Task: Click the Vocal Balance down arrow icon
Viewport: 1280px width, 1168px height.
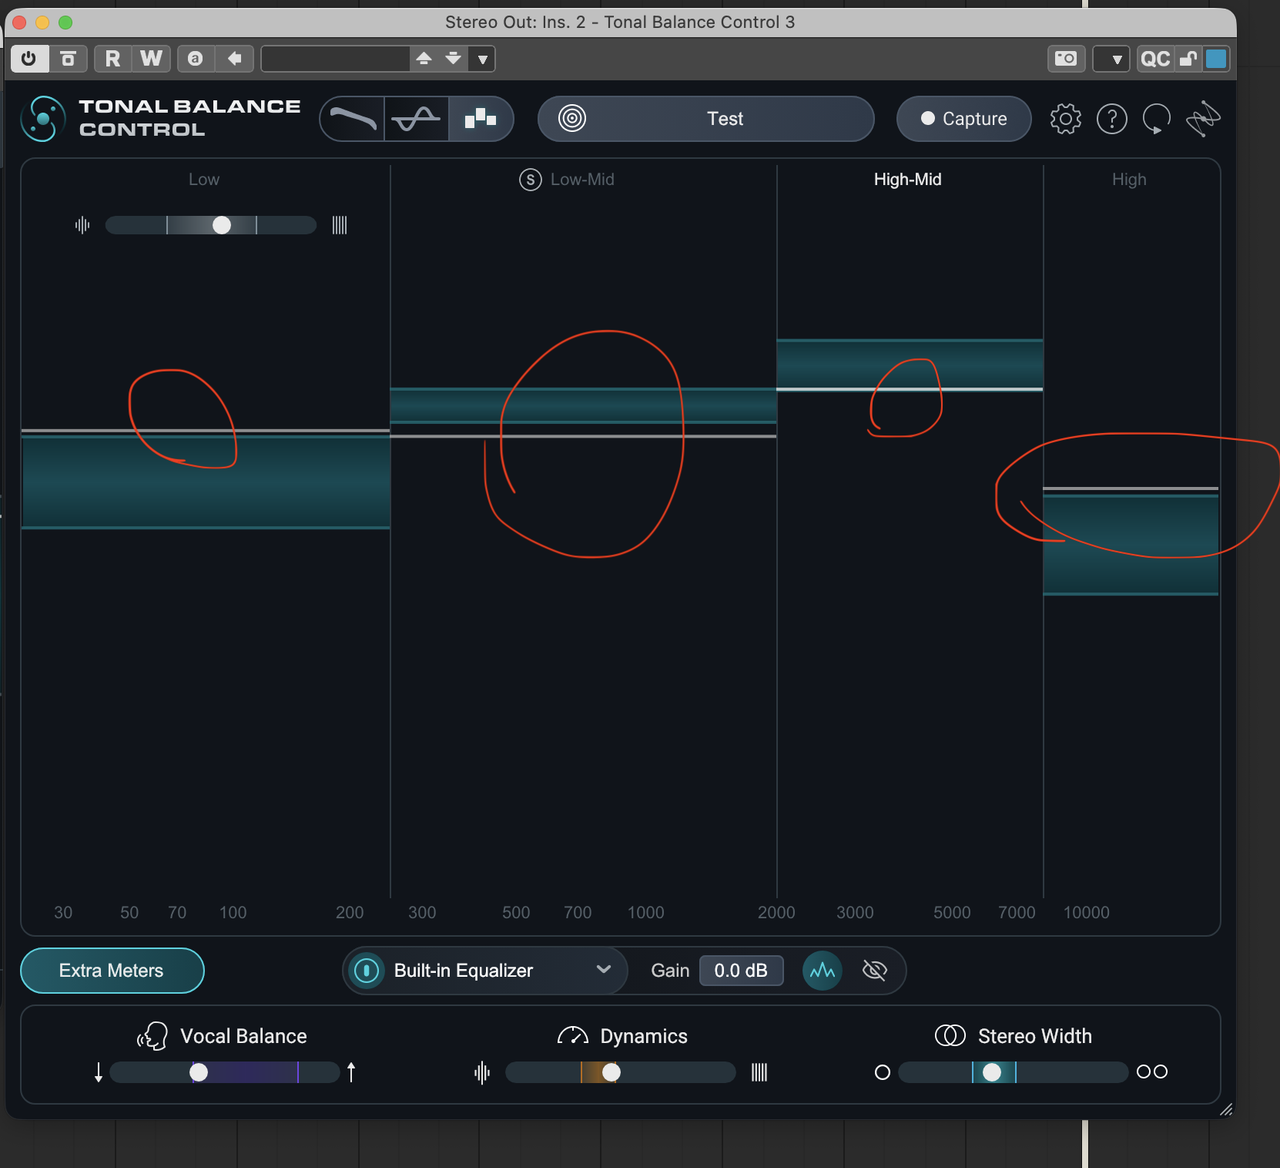Action: pos(98,1073)
